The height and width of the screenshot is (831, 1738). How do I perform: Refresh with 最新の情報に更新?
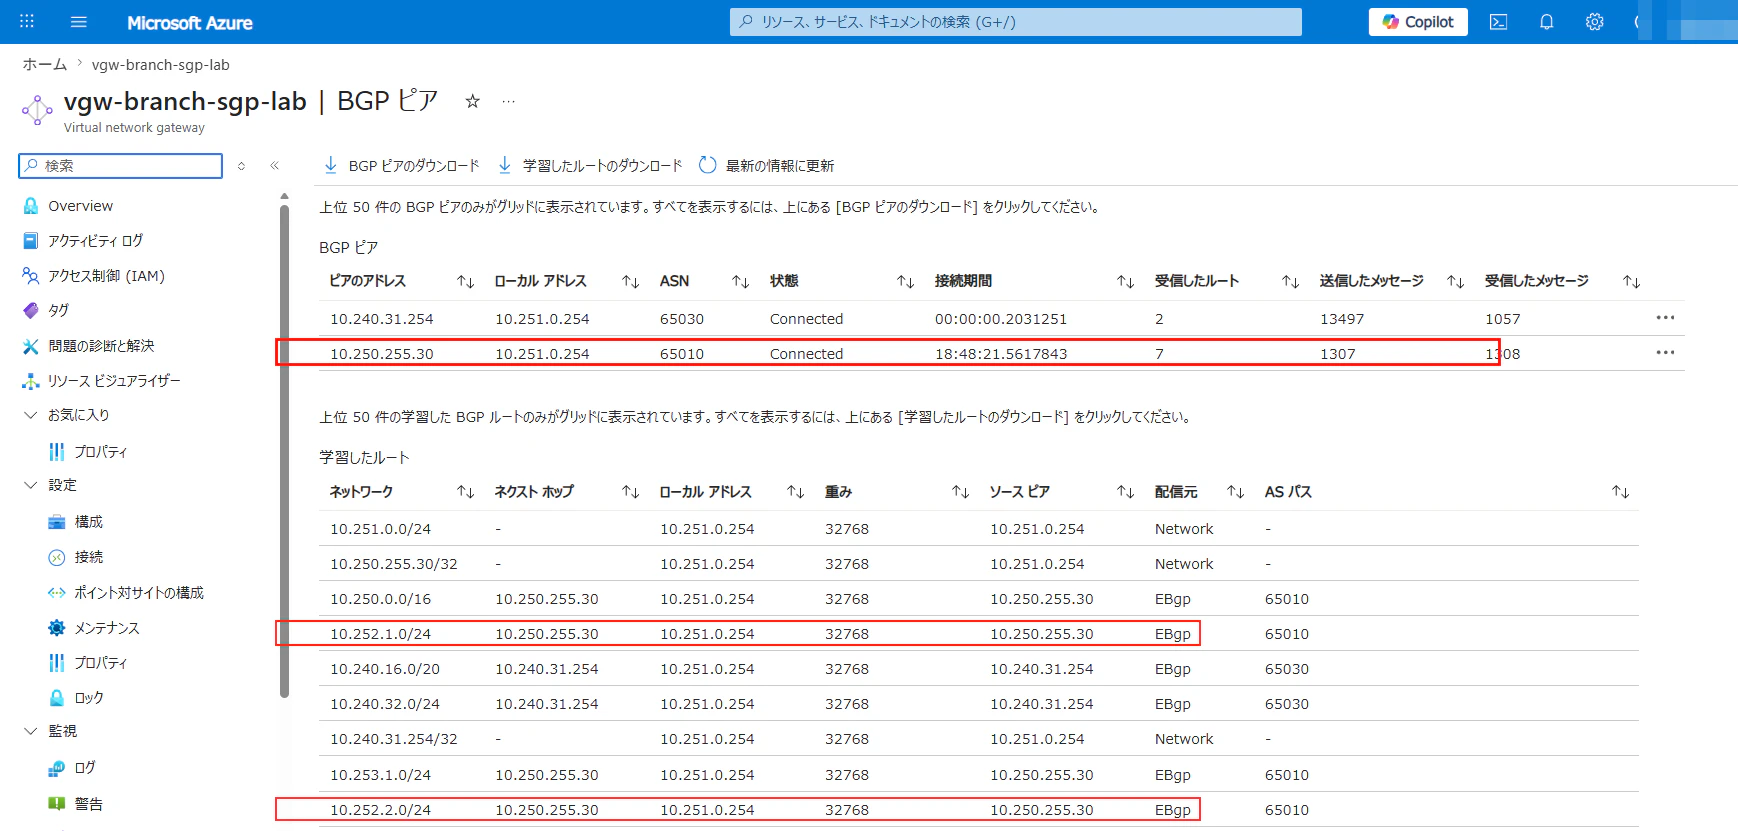[x=766, y=166]
